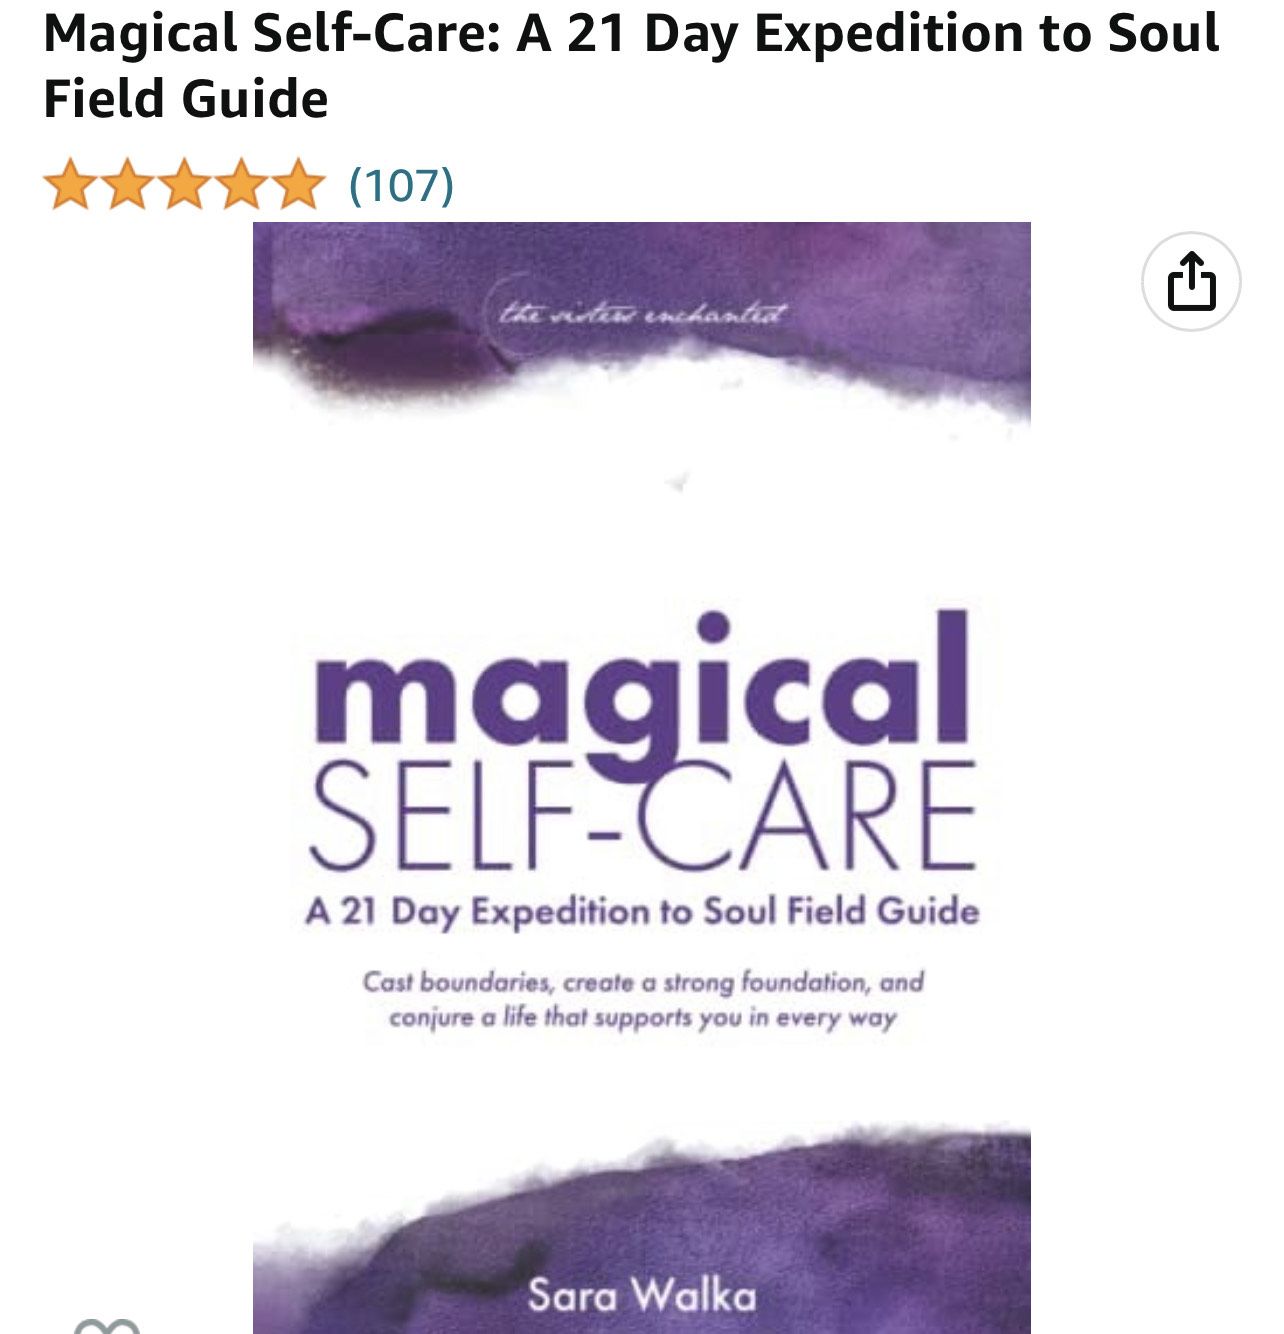
Task: Click the first orange rating star
Action: (x=70, y=185)
